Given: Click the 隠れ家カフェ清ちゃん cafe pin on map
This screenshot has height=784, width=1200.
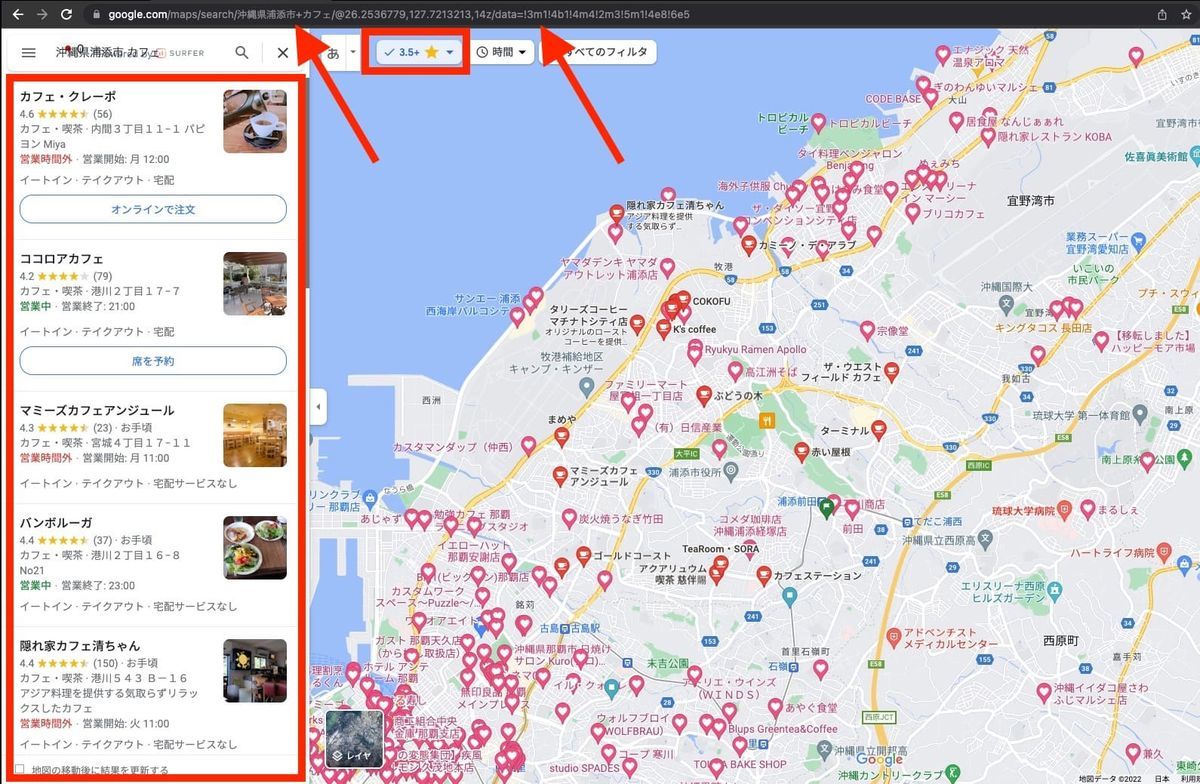Looking at the screenshot, I should pyautogui.click(x=616, y=212).
